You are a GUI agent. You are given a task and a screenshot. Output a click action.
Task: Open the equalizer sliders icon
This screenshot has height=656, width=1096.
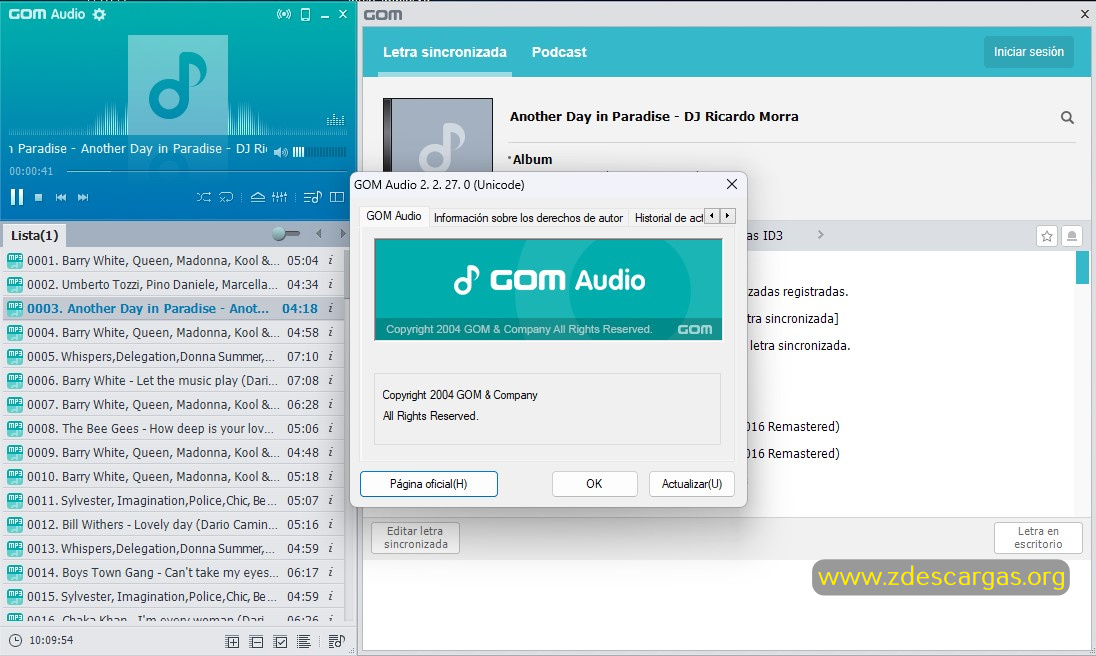(x=280, y=197)
